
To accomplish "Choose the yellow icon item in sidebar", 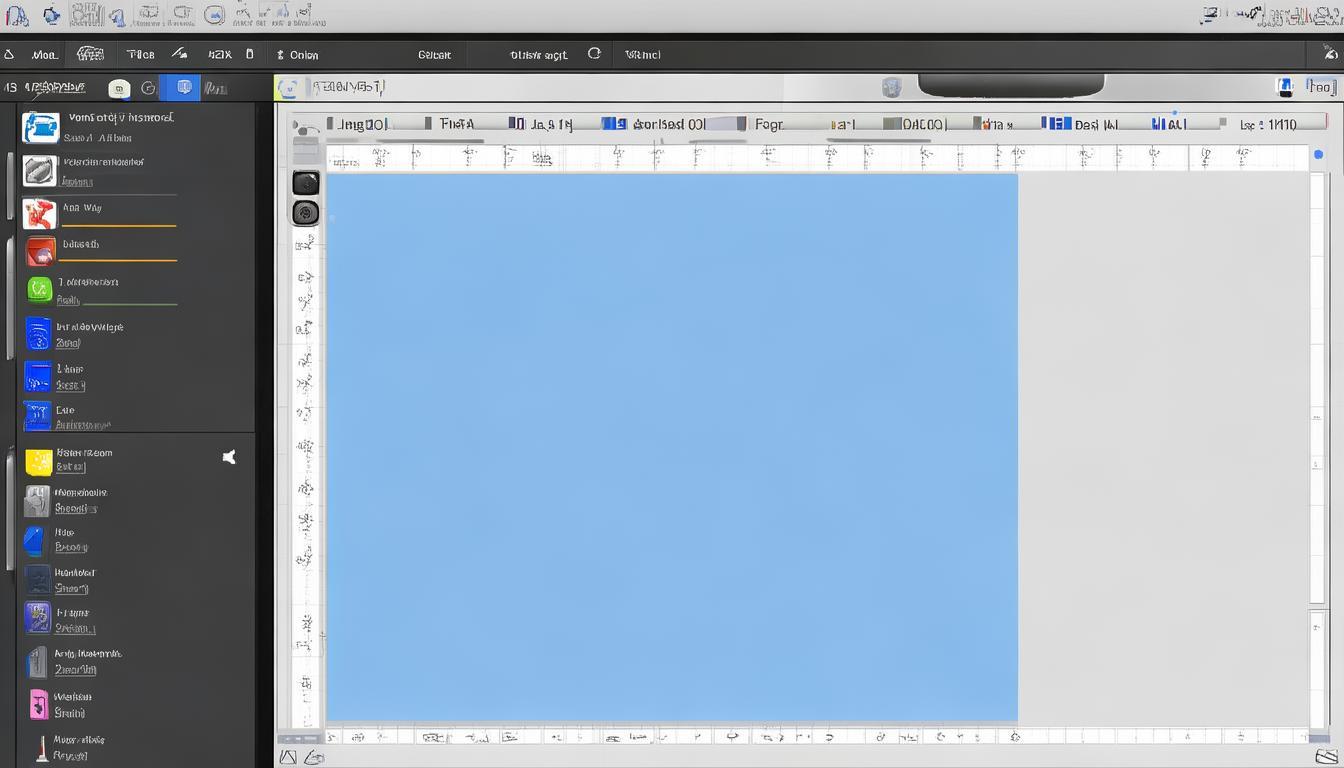I will click(x=39, y=461).
